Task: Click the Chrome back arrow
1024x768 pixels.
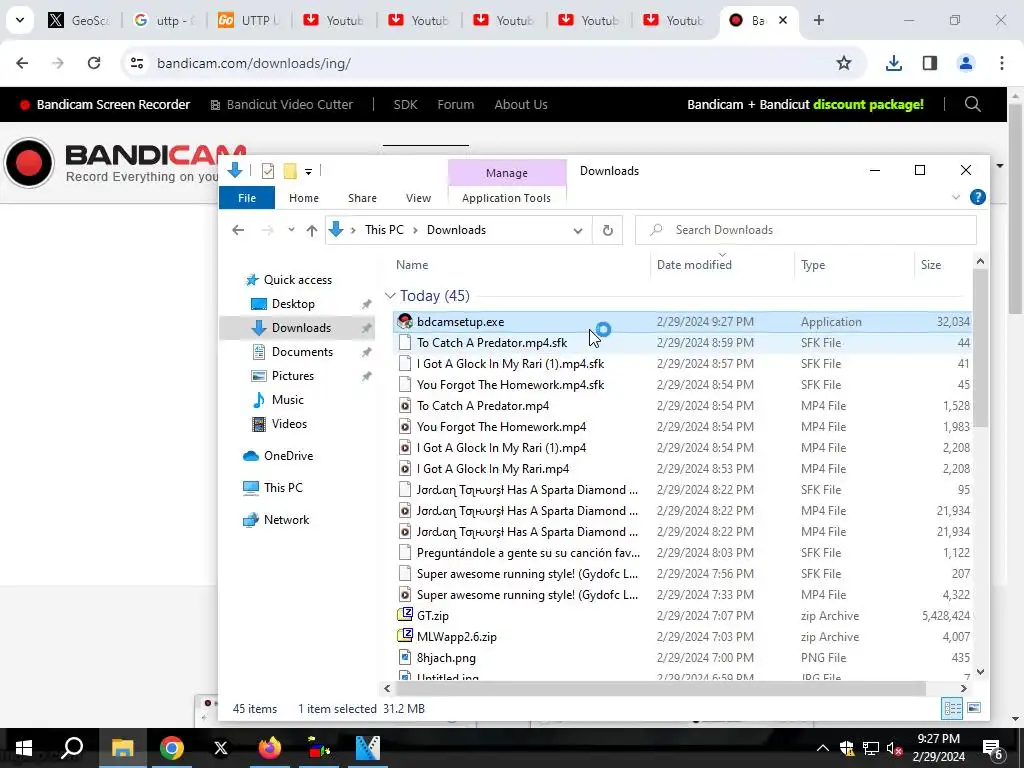Action: pos(22,63)
